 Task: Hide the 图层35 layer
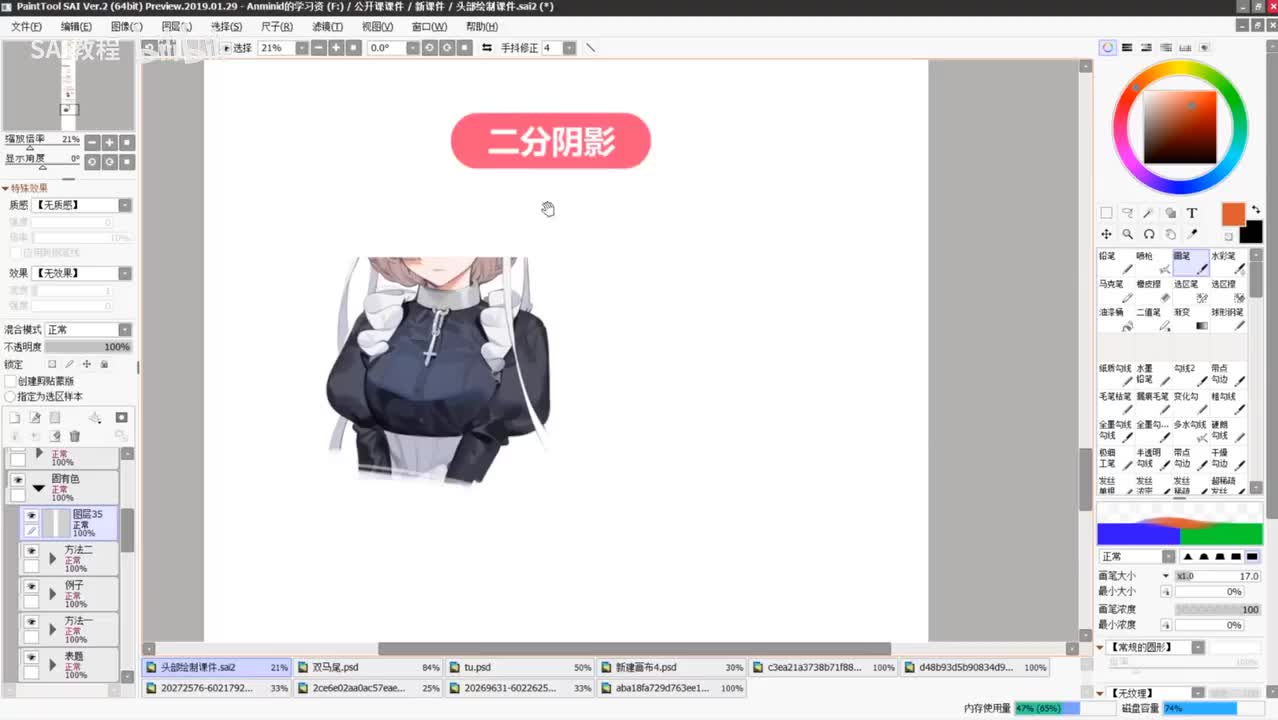(x=31, y=516)
